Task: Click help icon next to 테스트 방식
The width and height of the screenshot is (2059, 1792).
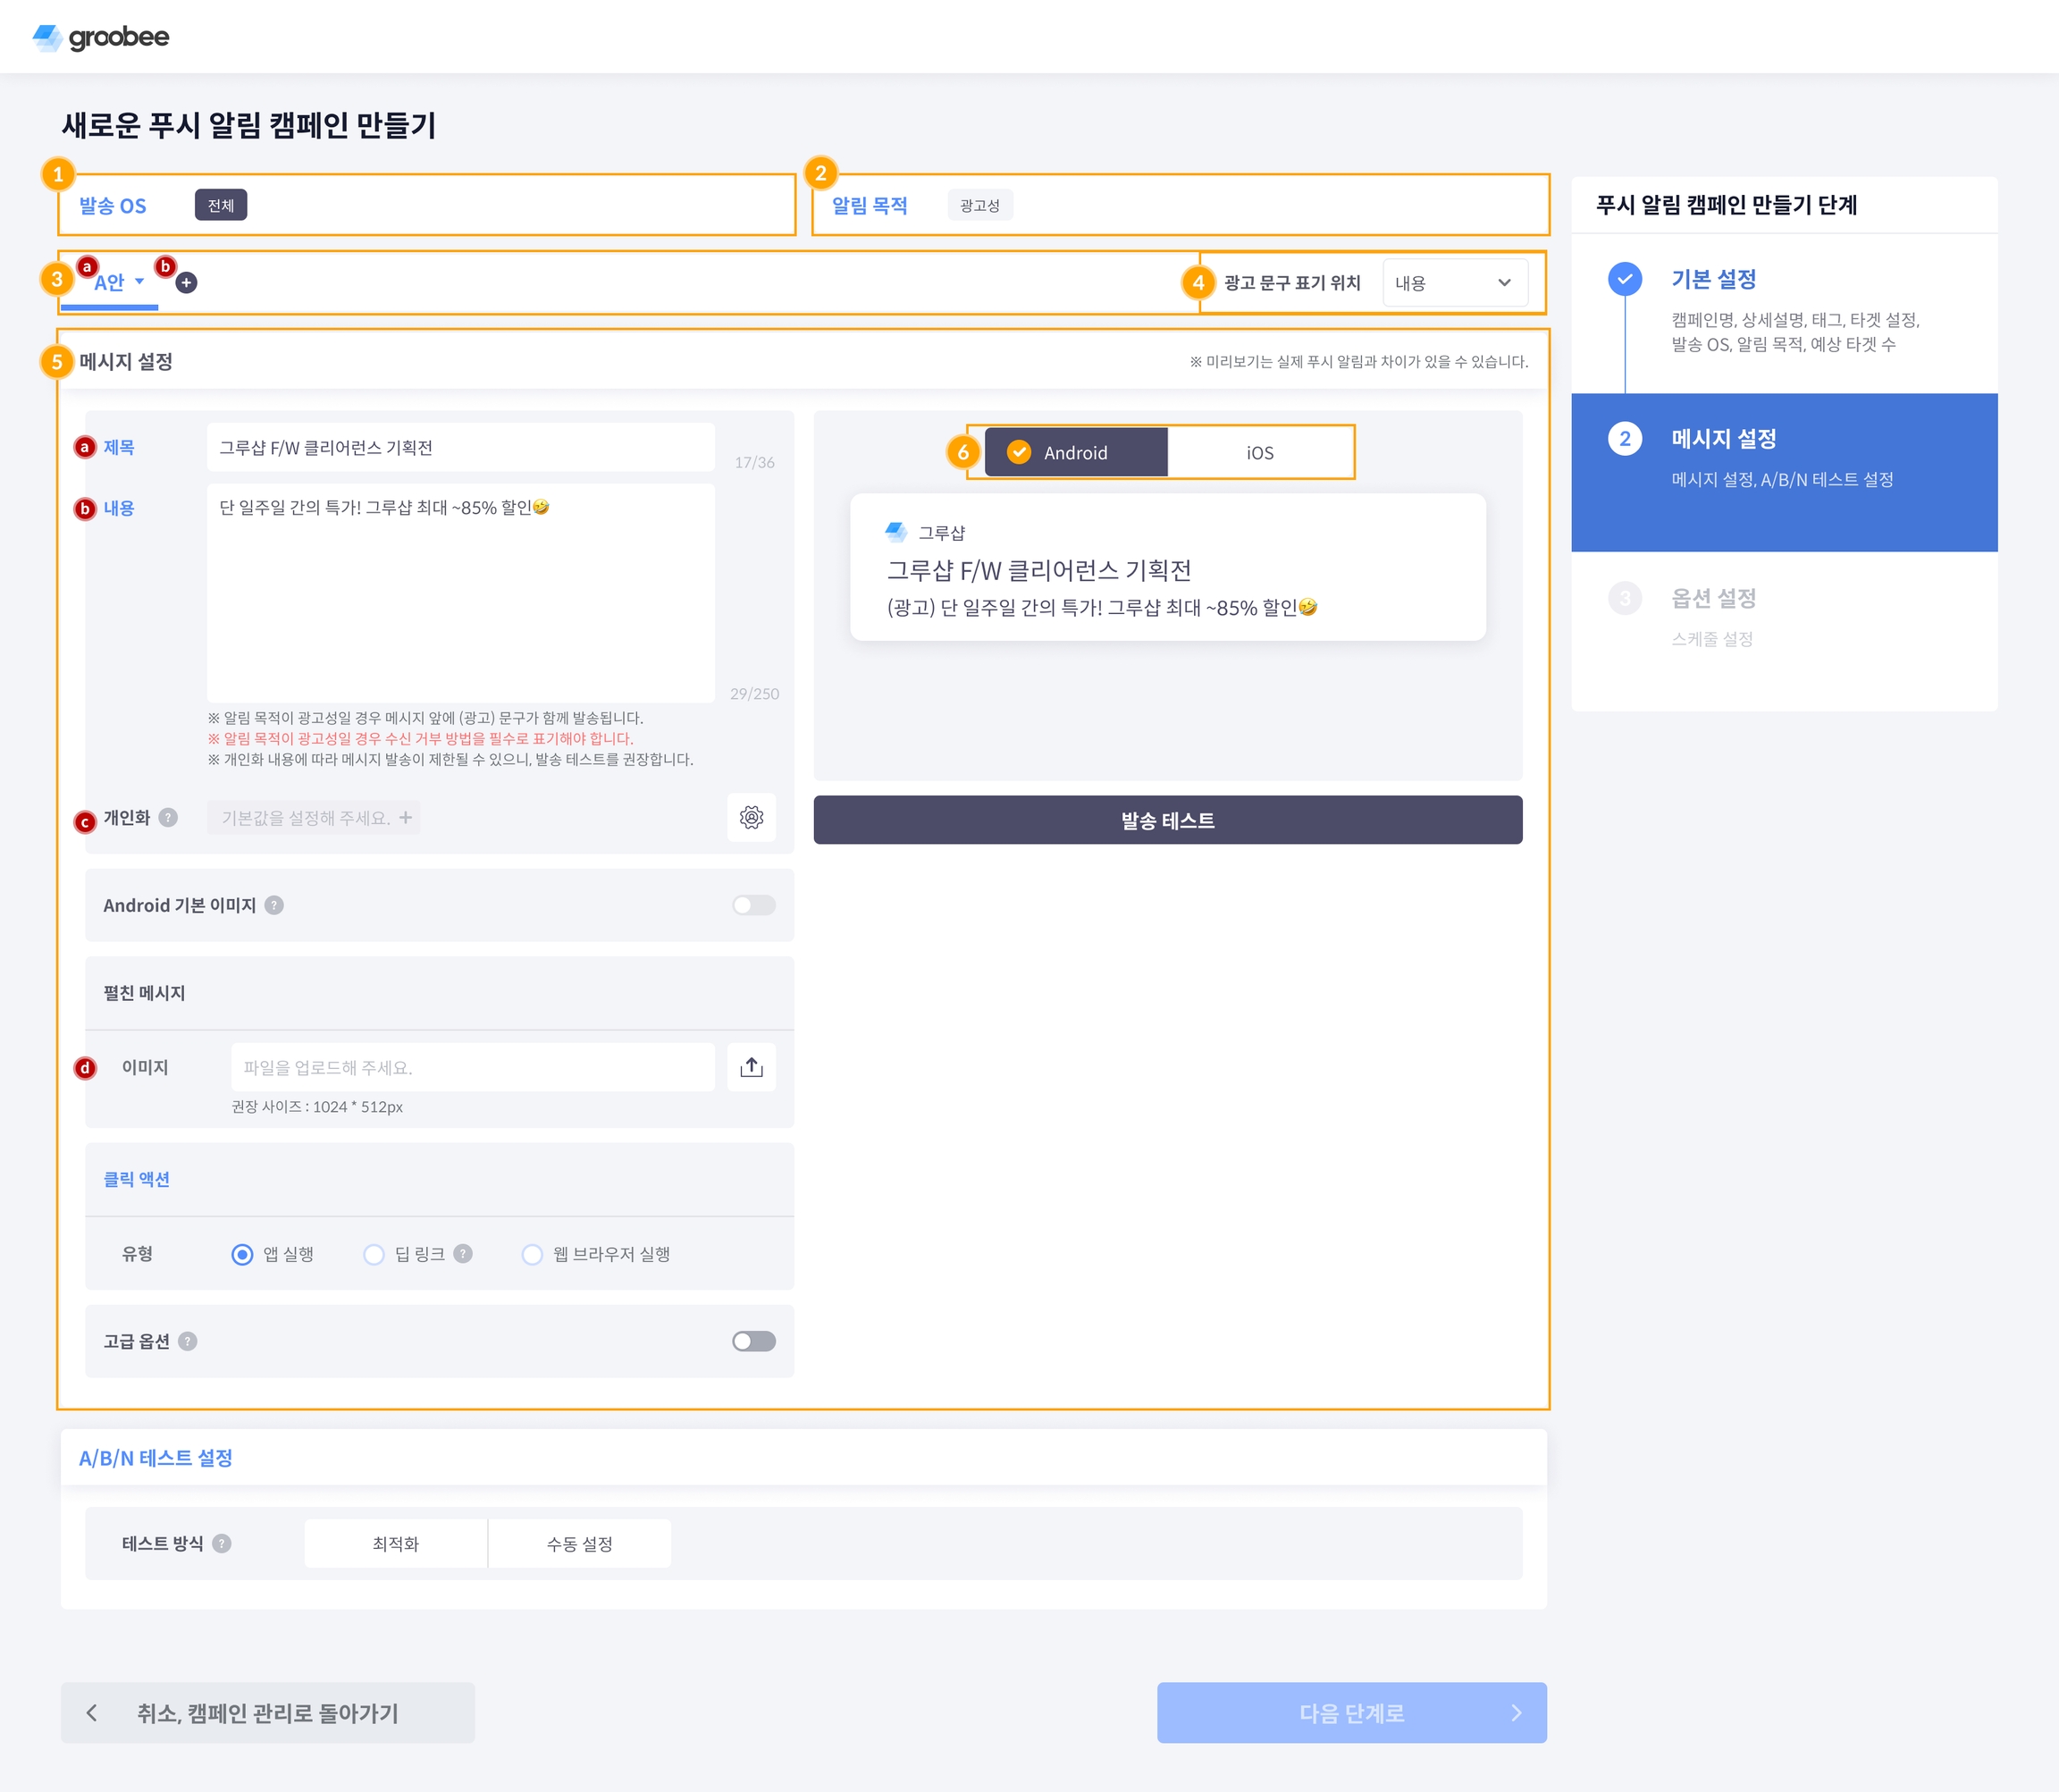Action: 222,1543
